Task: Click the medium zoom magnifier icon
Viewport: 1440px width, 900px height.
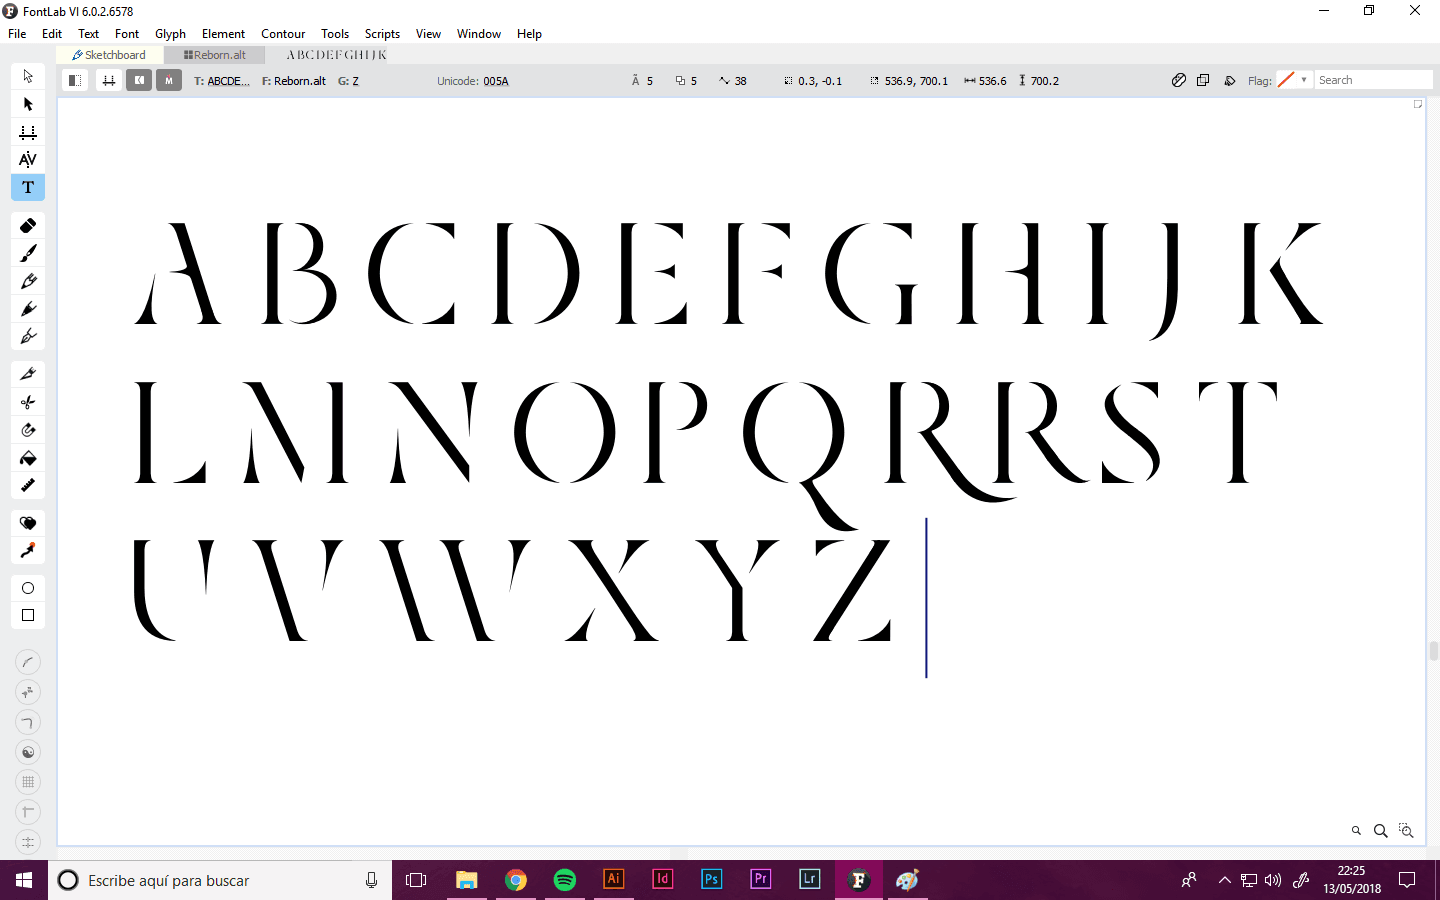Action: coord(1380,831)
